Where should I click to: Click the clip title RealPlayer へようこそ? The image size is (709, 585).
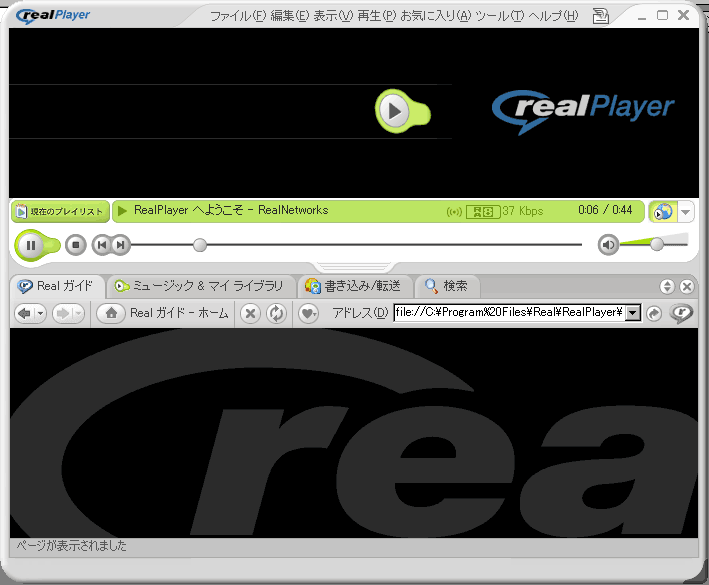click(189, 210)
